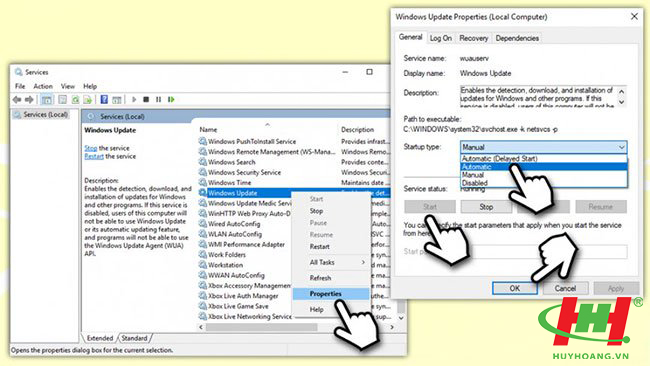Click the Start Service play icon
650x366 pixels.
[134, 99]
